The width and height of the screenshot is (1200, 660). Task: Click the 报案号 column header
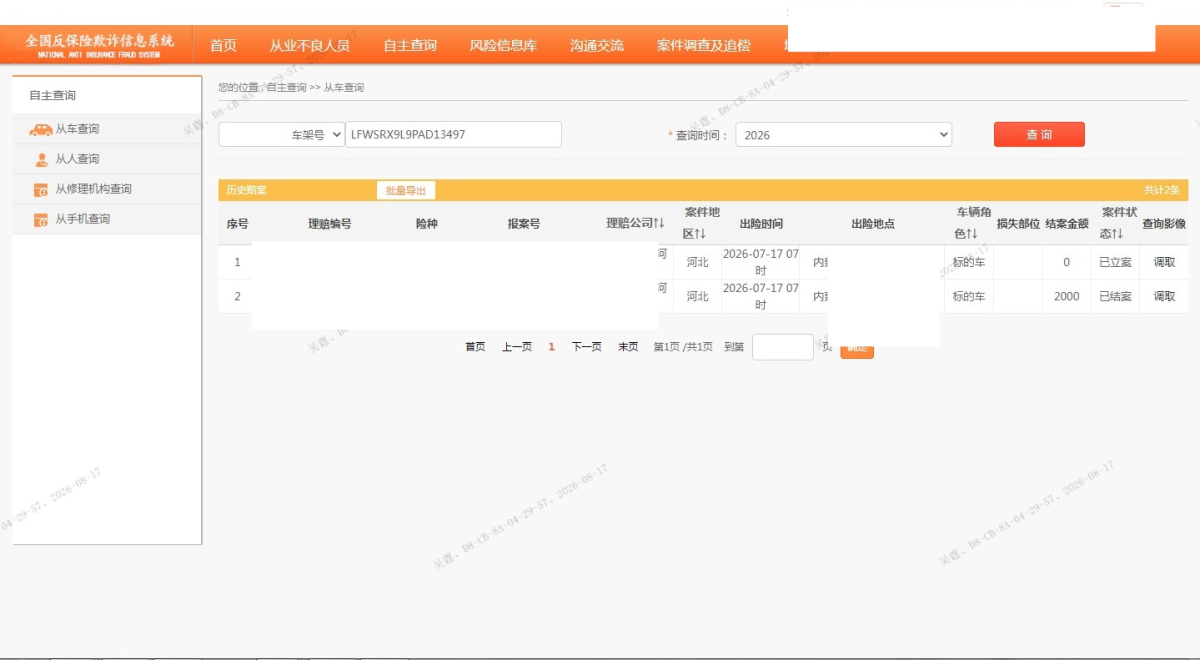tap(523, 224)
